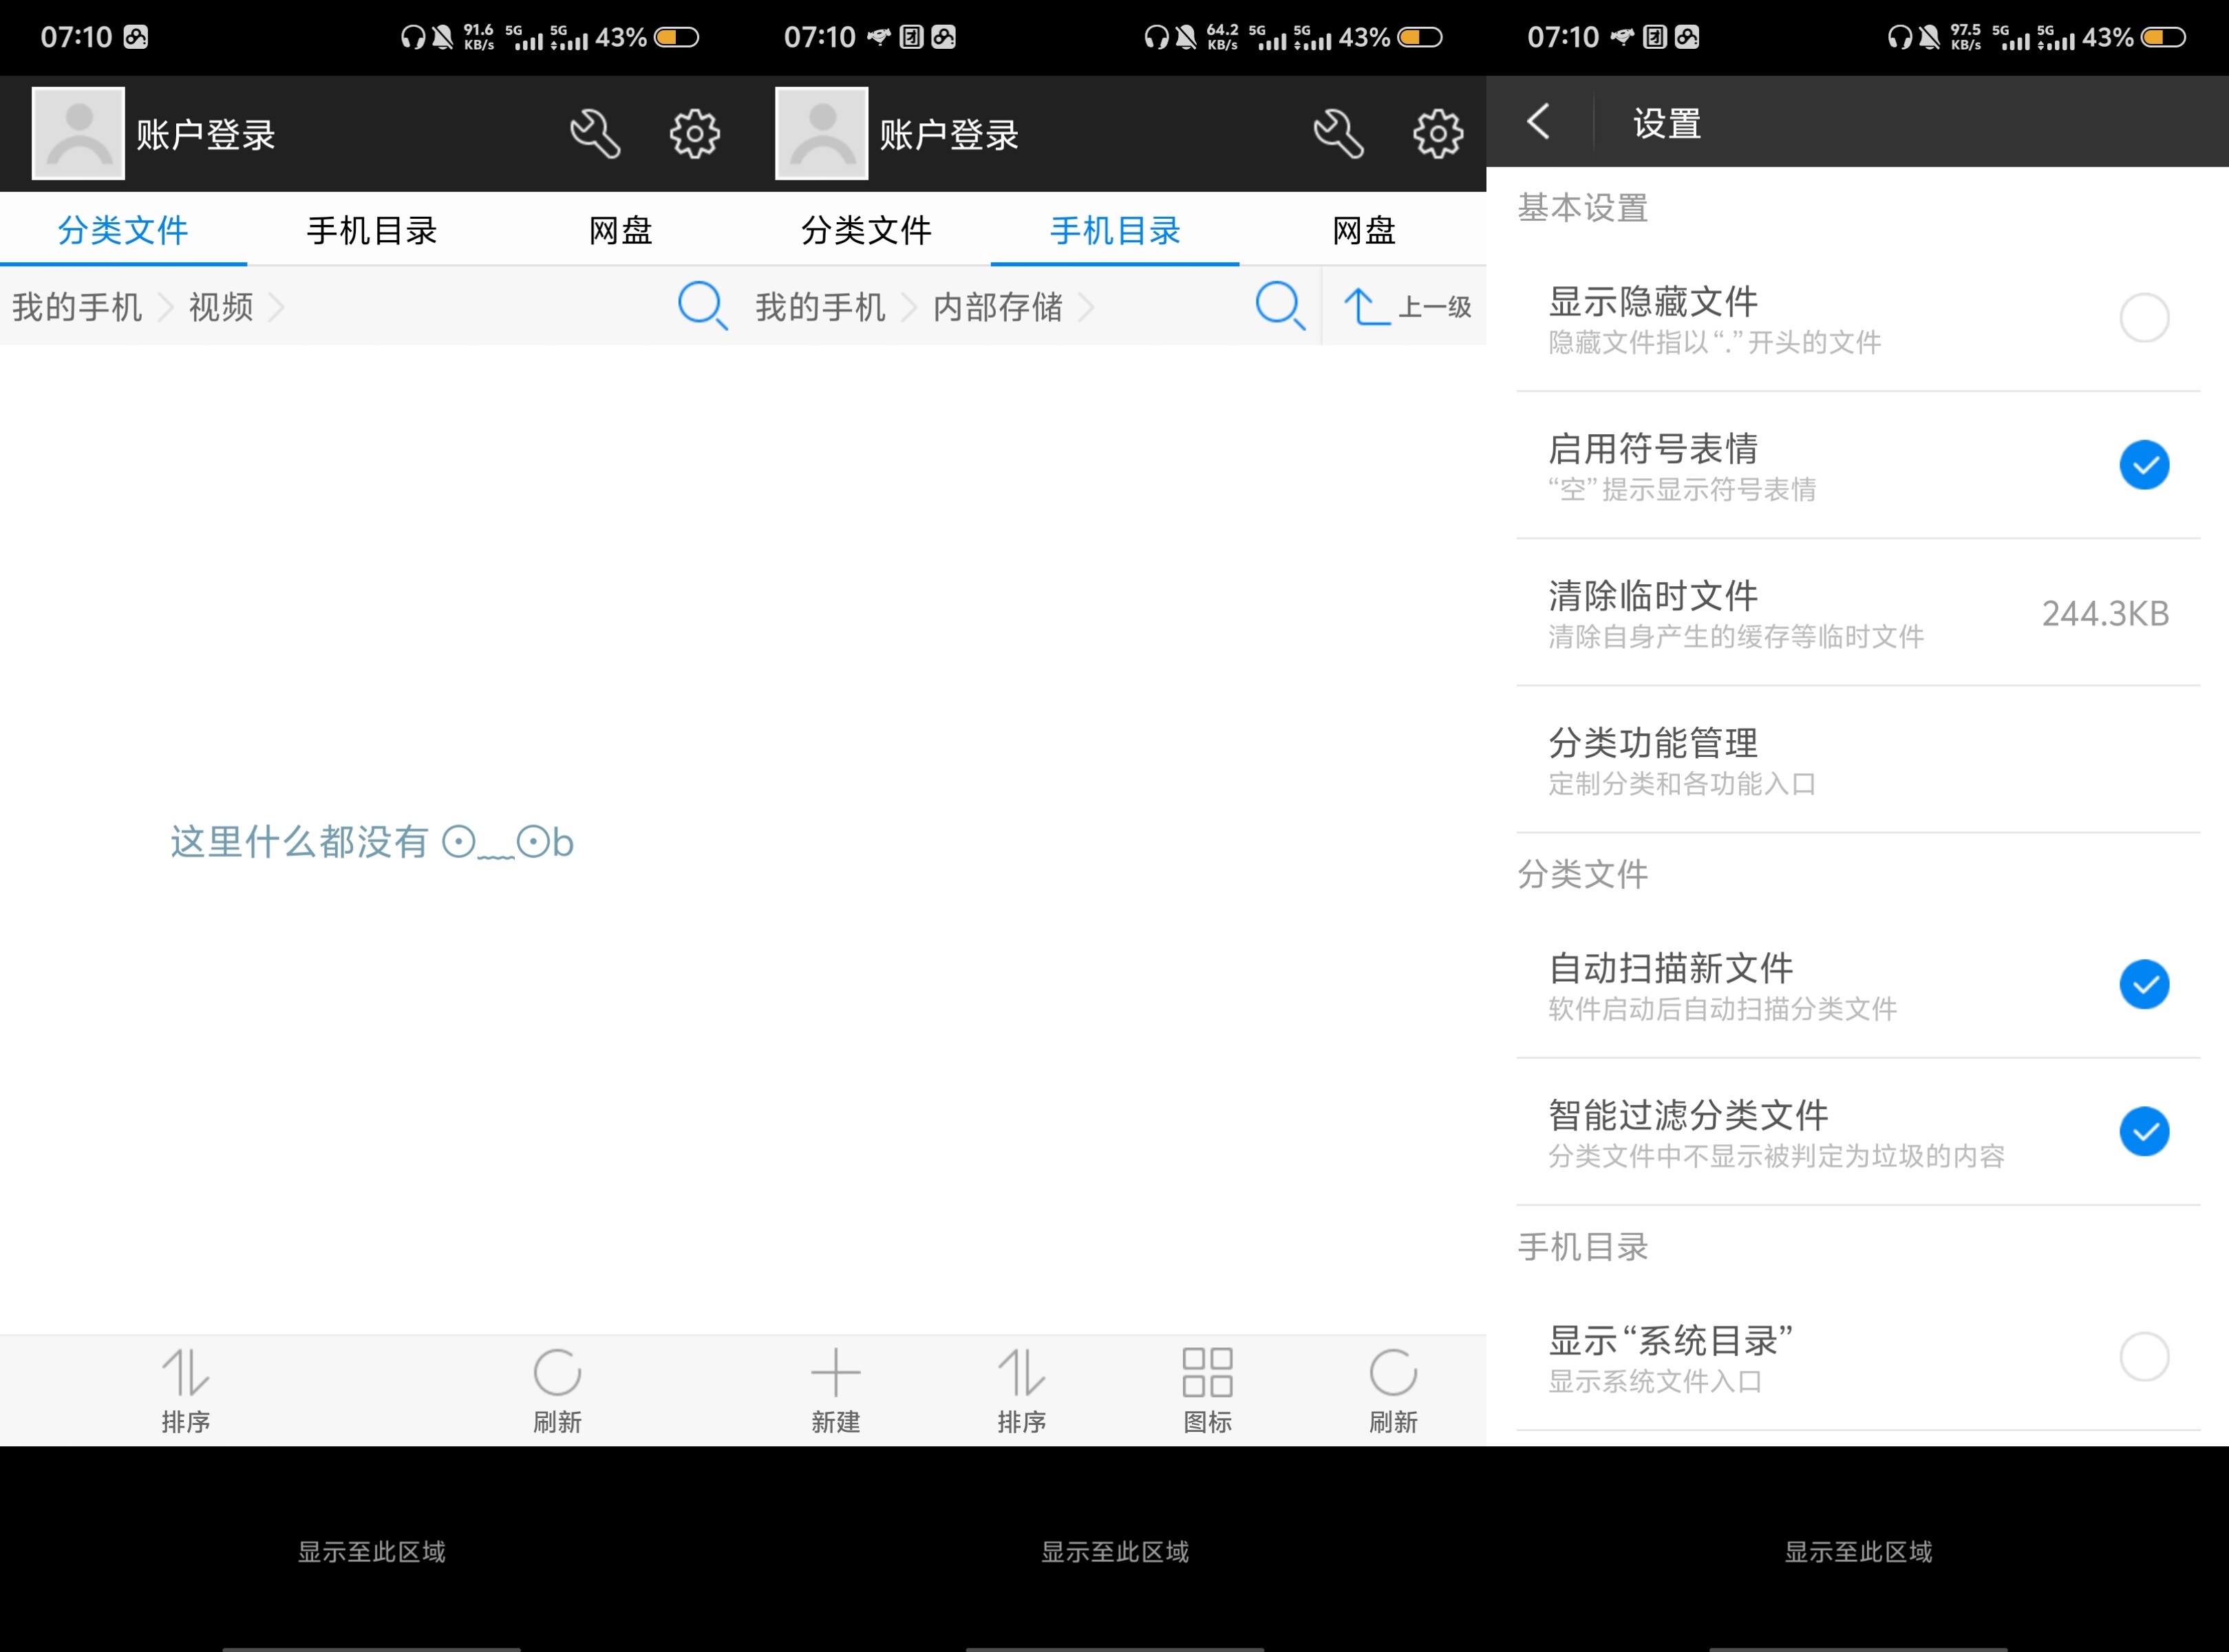The width and height of the screenshot is (2229, 1652).
Task: Switch to 网盘 tab in left screen
Action: coord(620,231)
